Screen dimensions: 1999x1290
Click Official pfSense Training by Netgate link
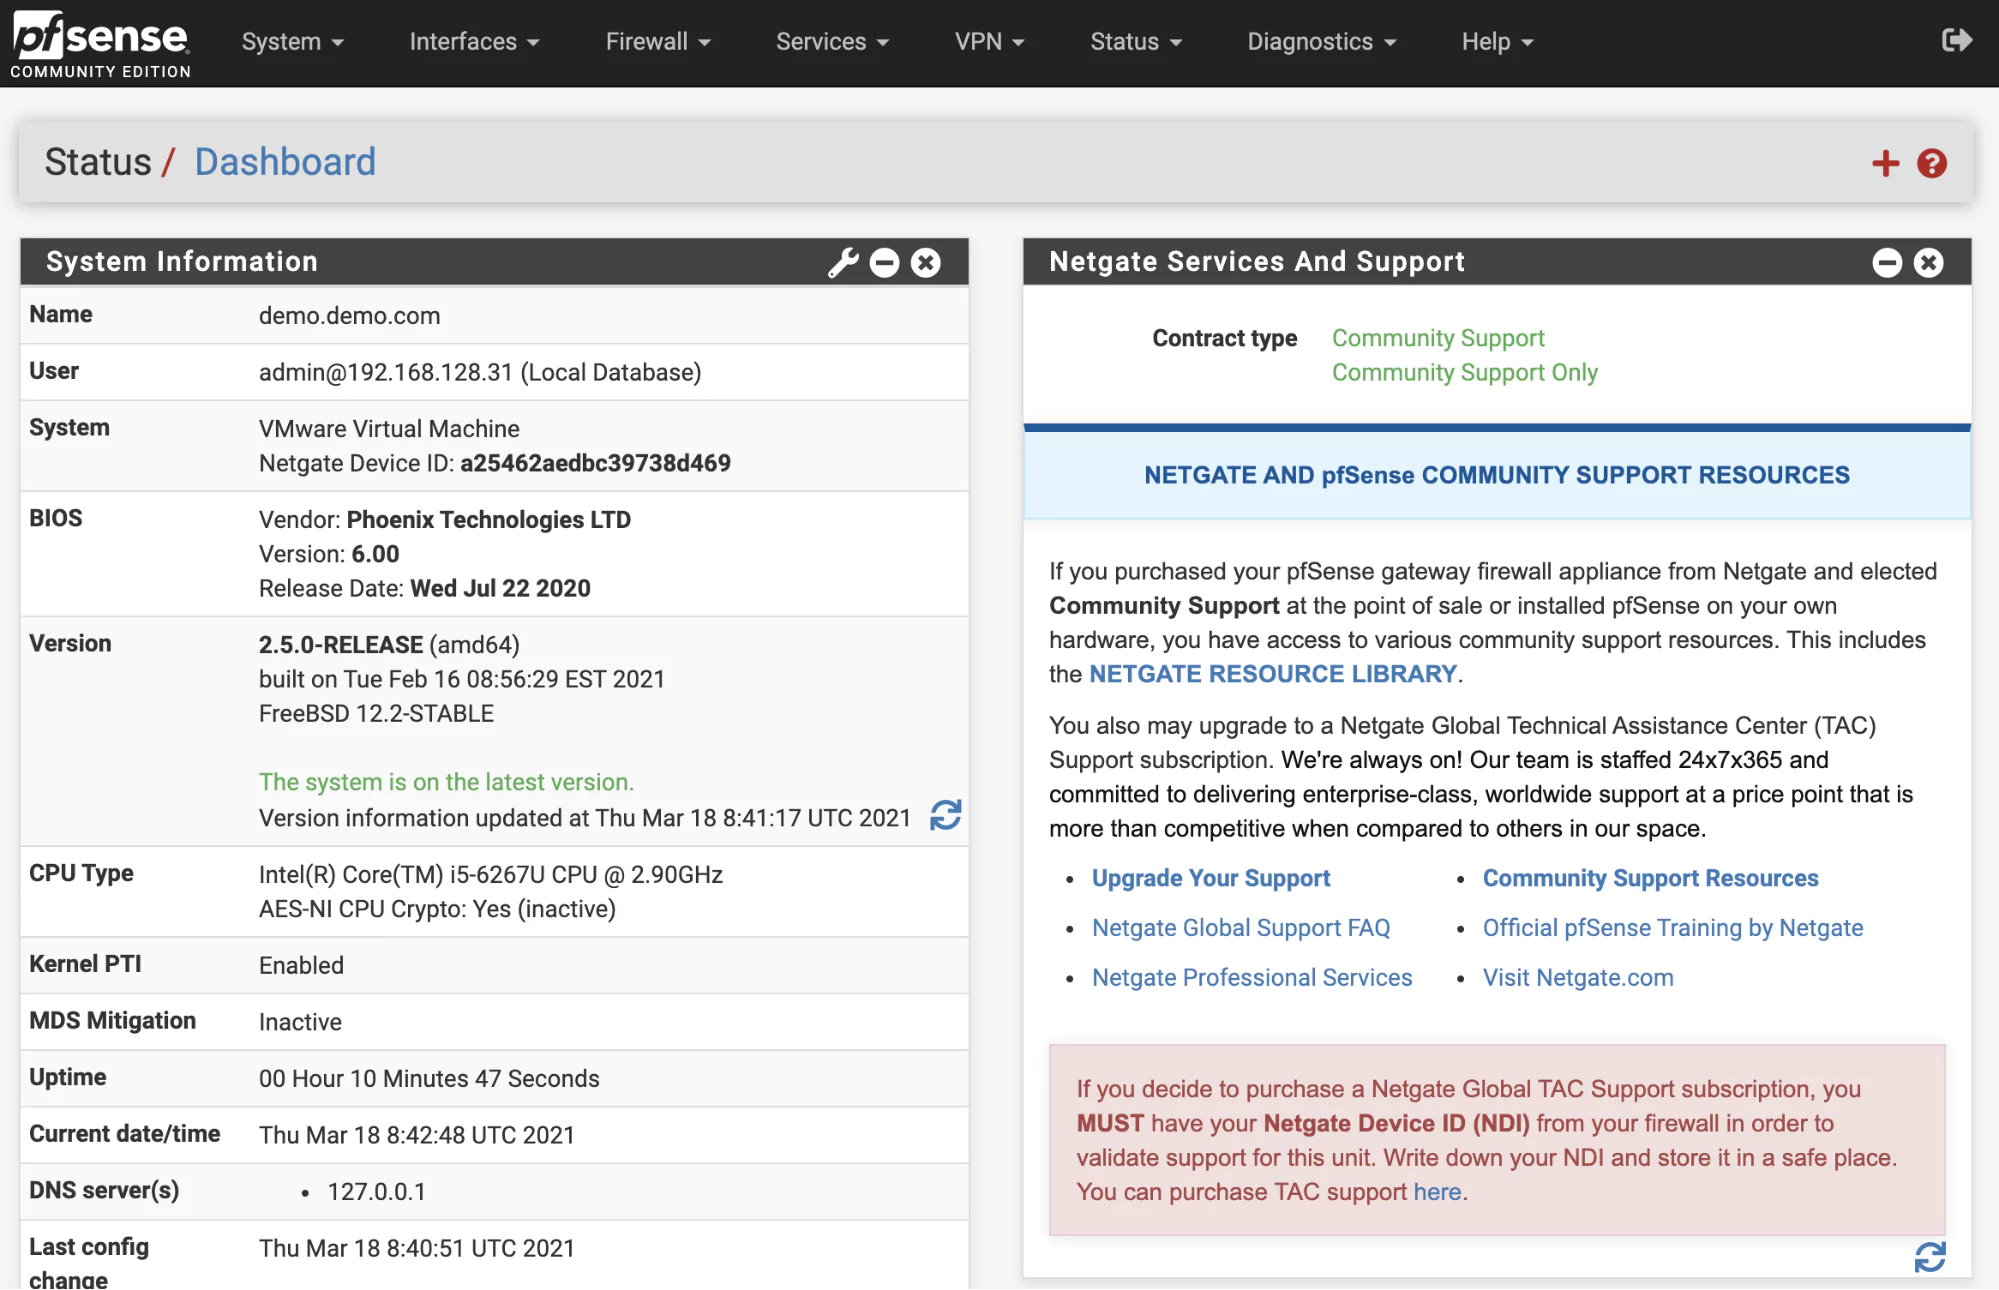pyautogui.click(x=1673, y=928)
